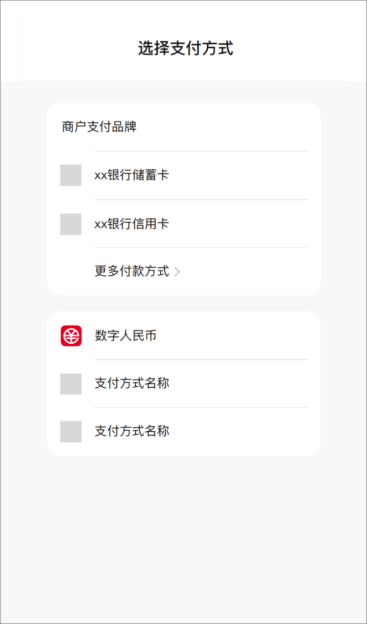Pick the 数字人民币 text label

(125, 336)
